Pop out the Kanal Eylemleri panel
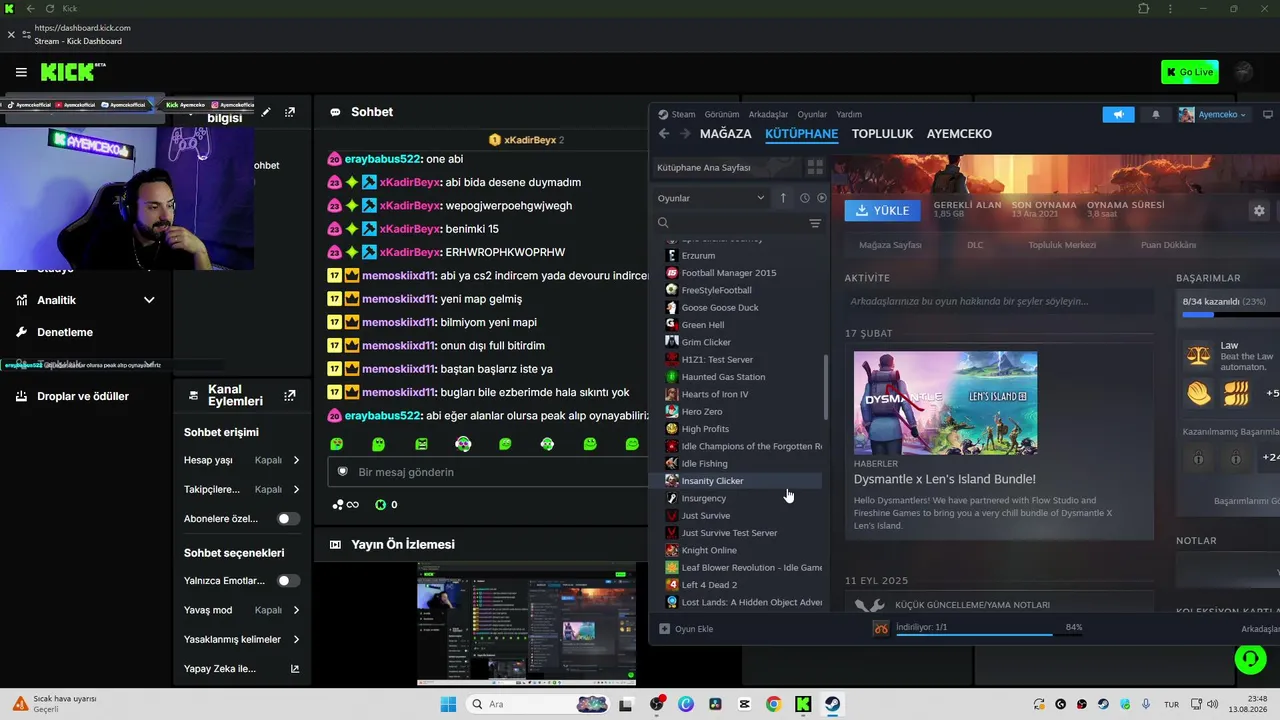The width and height of the screenshot is (1280, 720). (290, 396)
